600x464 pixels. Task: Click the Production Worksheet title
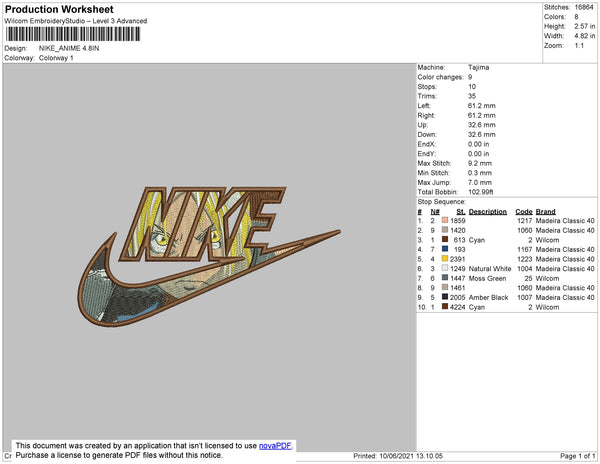[59, 9]
